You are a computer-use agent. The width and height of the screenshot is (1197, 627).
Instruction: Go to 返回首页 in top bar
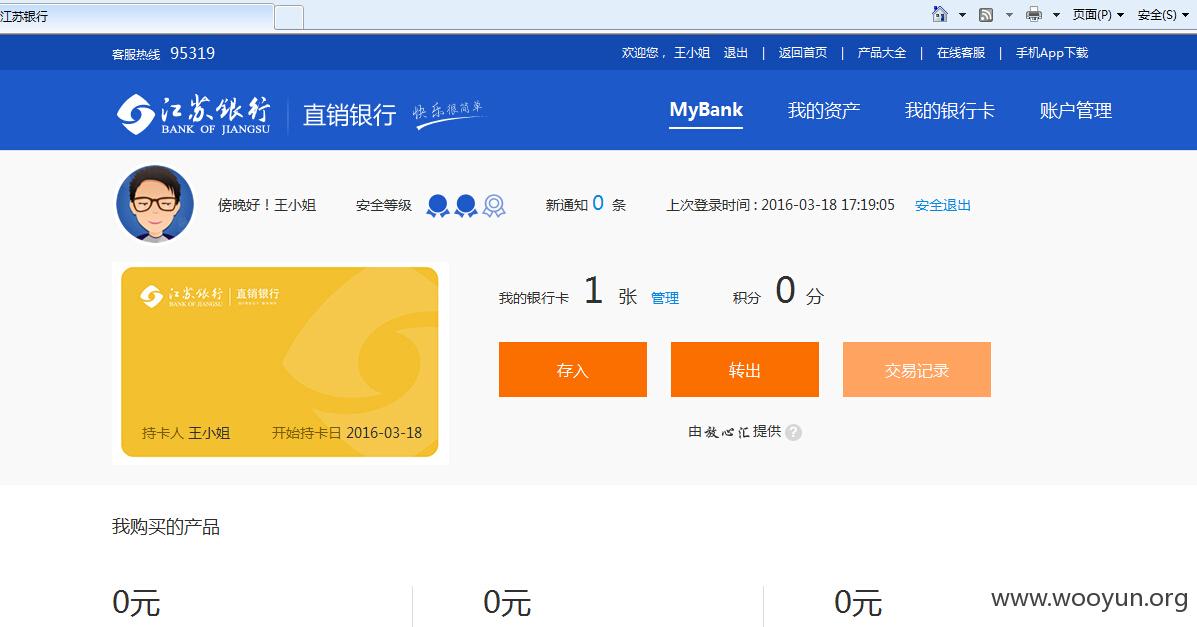[802, 53]
